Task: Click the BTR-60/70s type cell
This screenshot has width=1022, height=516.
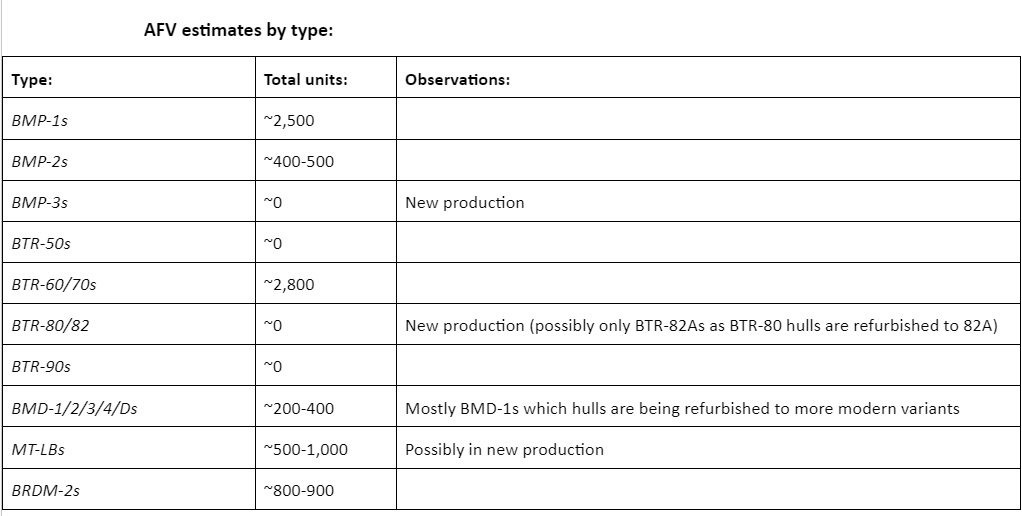Action: (x=54, y=285)
